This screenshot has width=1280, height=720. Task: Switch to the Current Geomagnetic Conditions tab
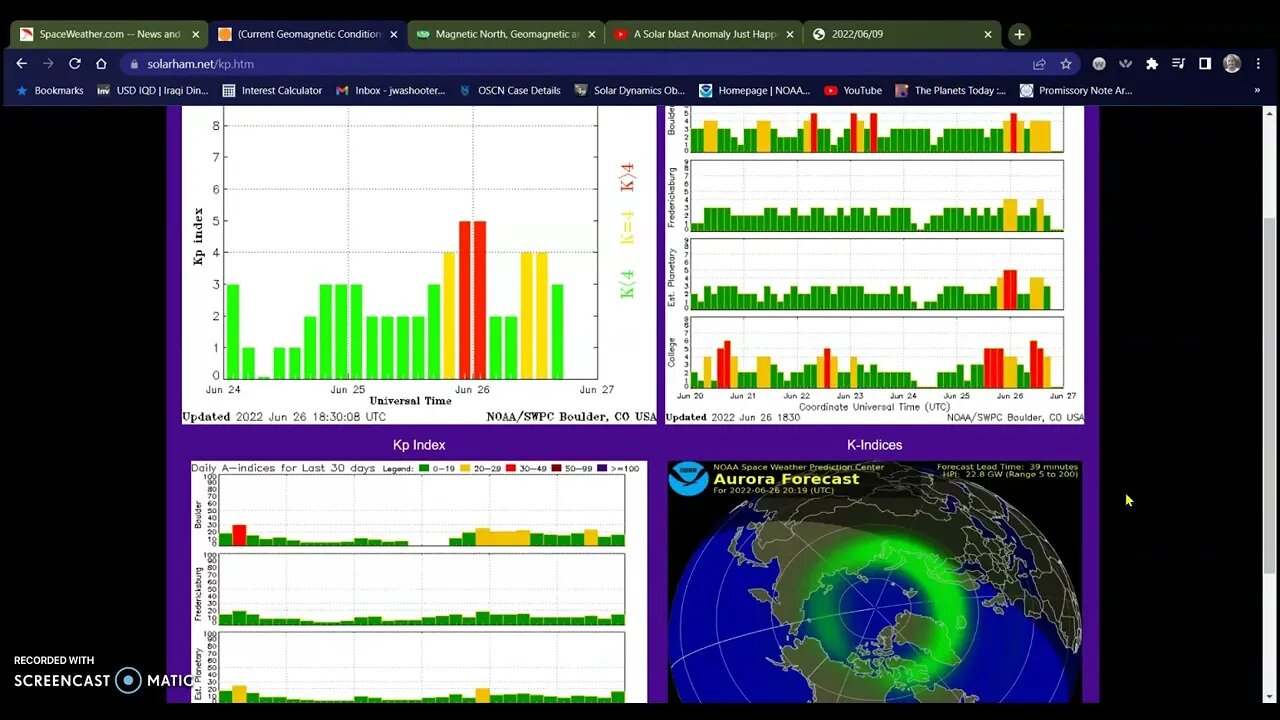point(308,34)
